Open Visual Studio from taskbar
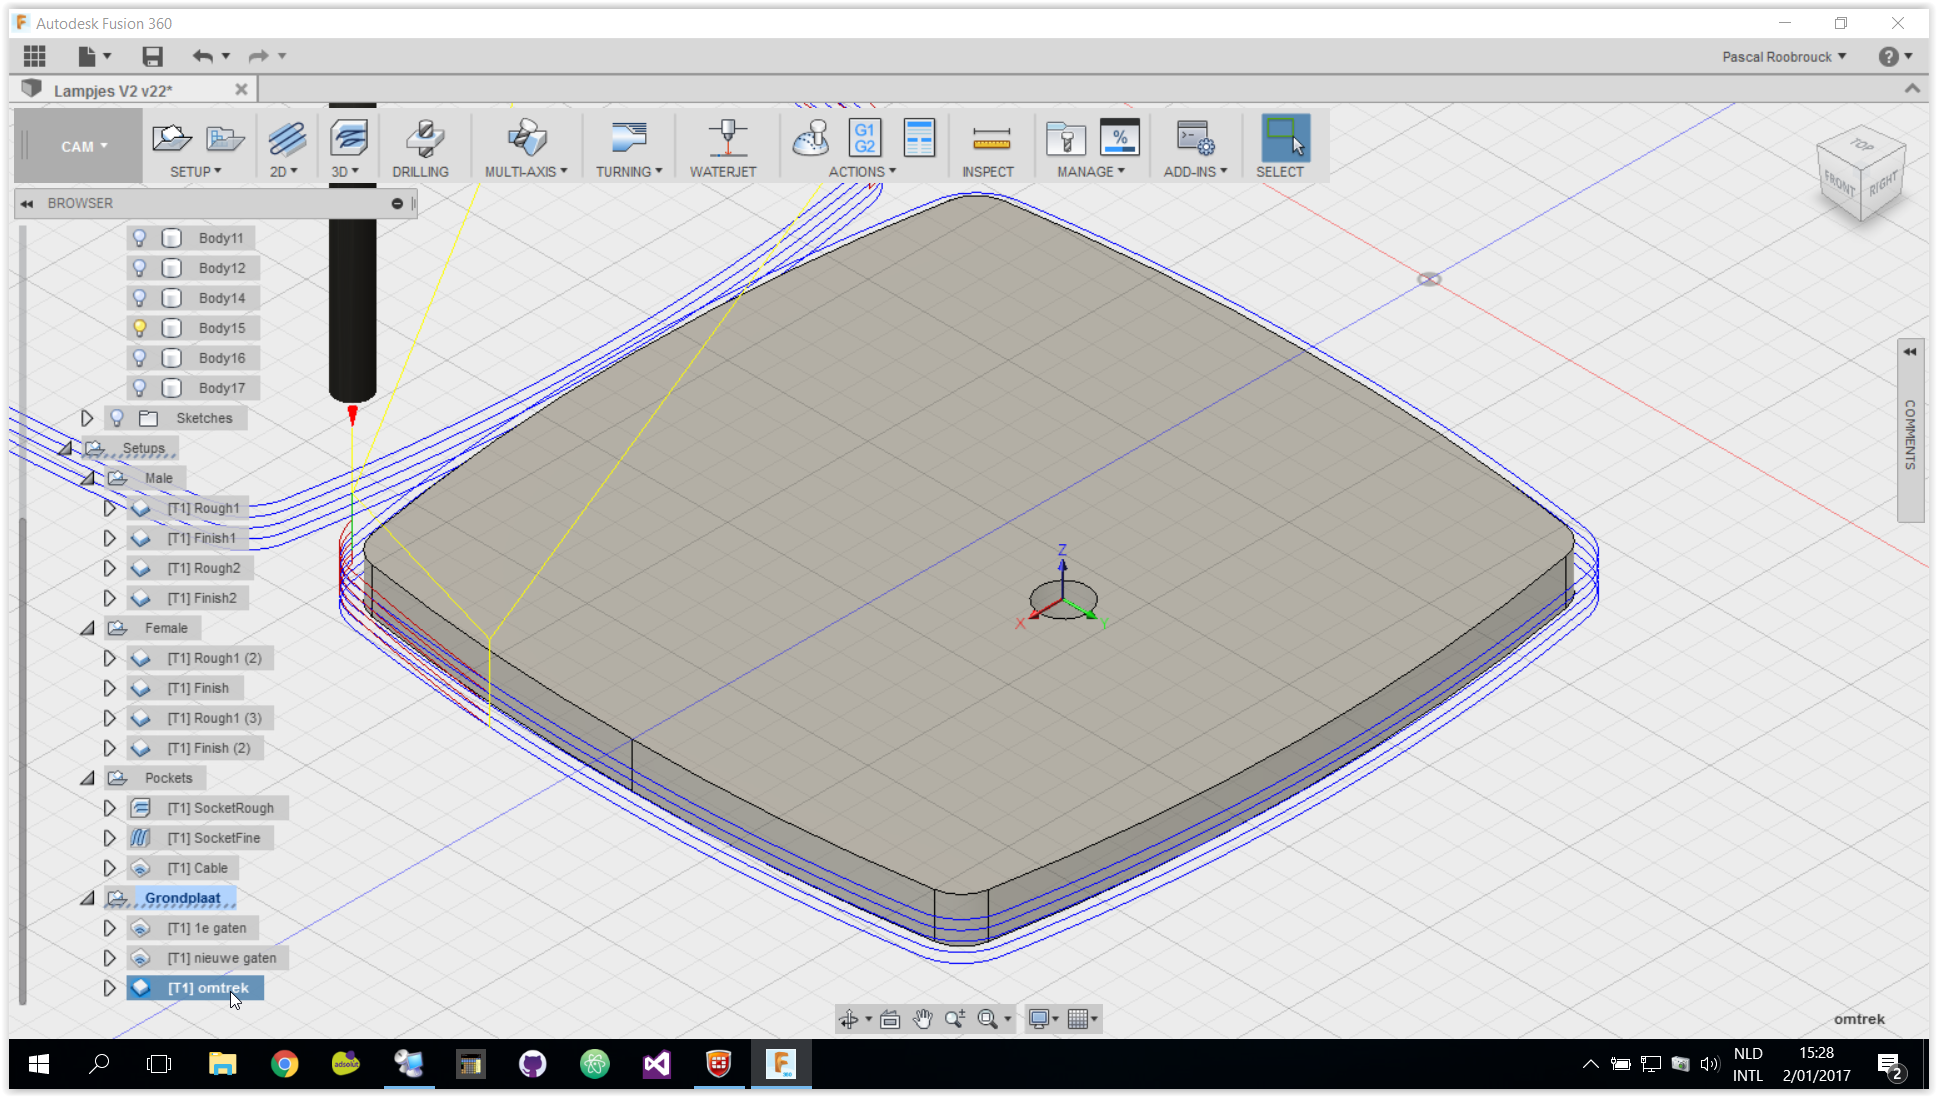 [x=656, y=1064]
